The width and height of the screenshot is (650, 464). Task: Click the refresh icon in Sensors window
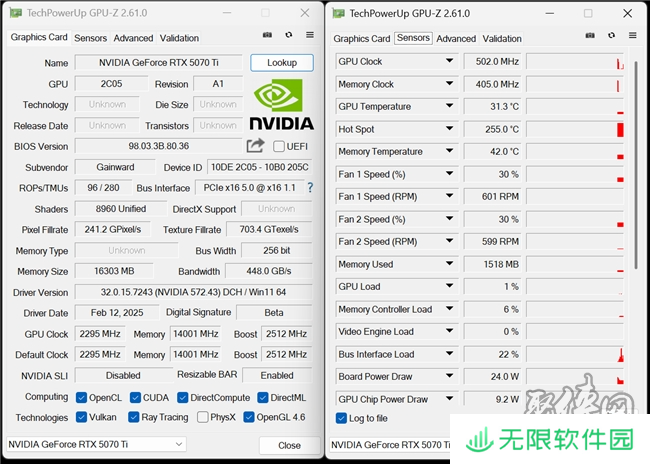[x=611, y=36]
